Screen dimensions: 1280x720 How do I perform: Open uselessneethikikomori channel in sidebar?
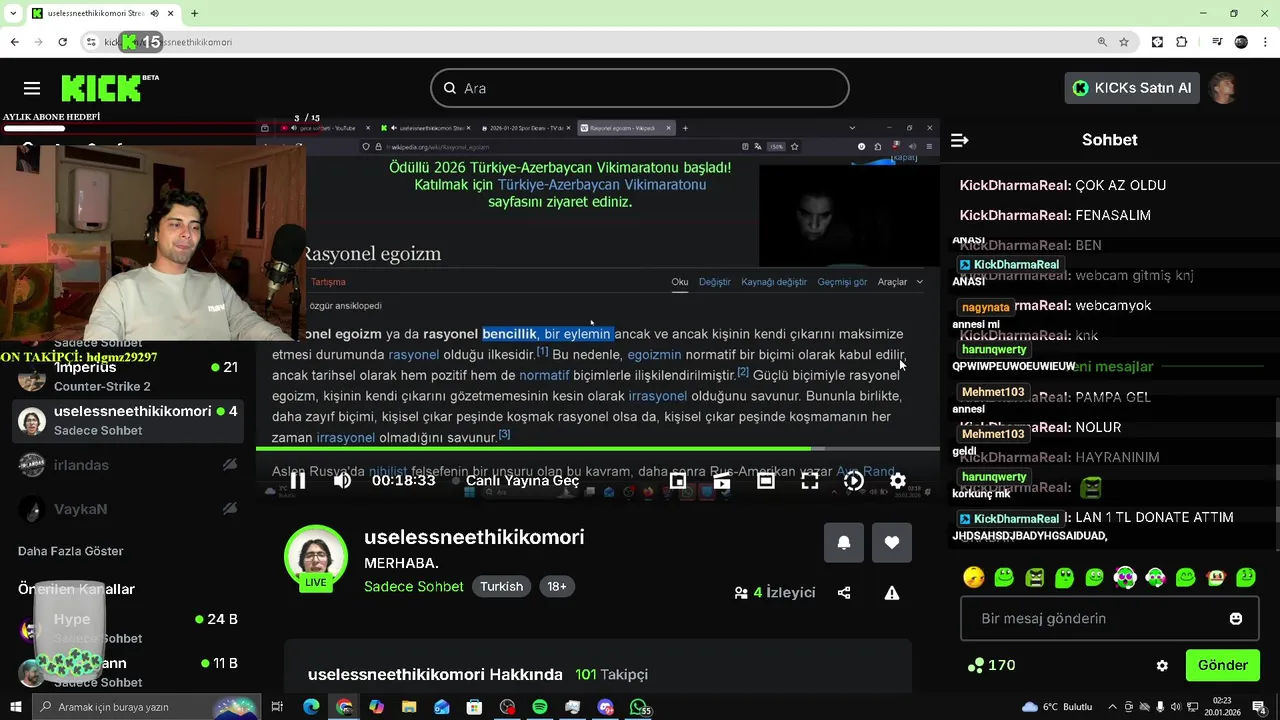pyautogui.click(x=128, y=420)
